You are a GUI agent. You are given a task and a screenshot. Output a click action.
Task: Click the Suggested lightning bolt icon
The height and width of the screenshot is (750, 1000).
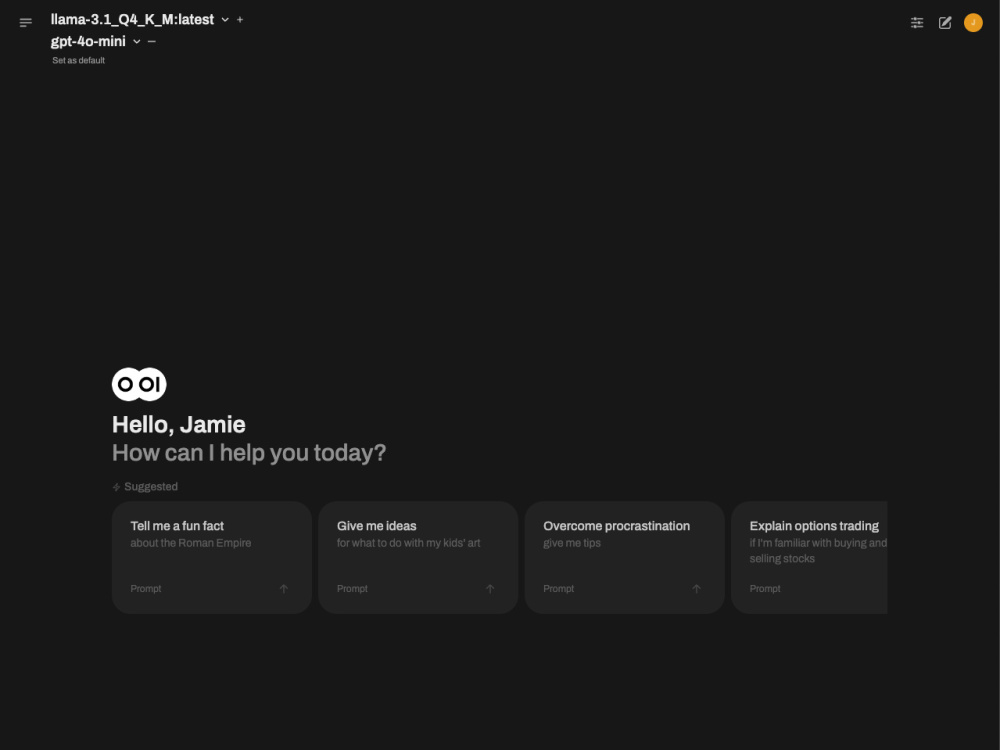point(117,487)
